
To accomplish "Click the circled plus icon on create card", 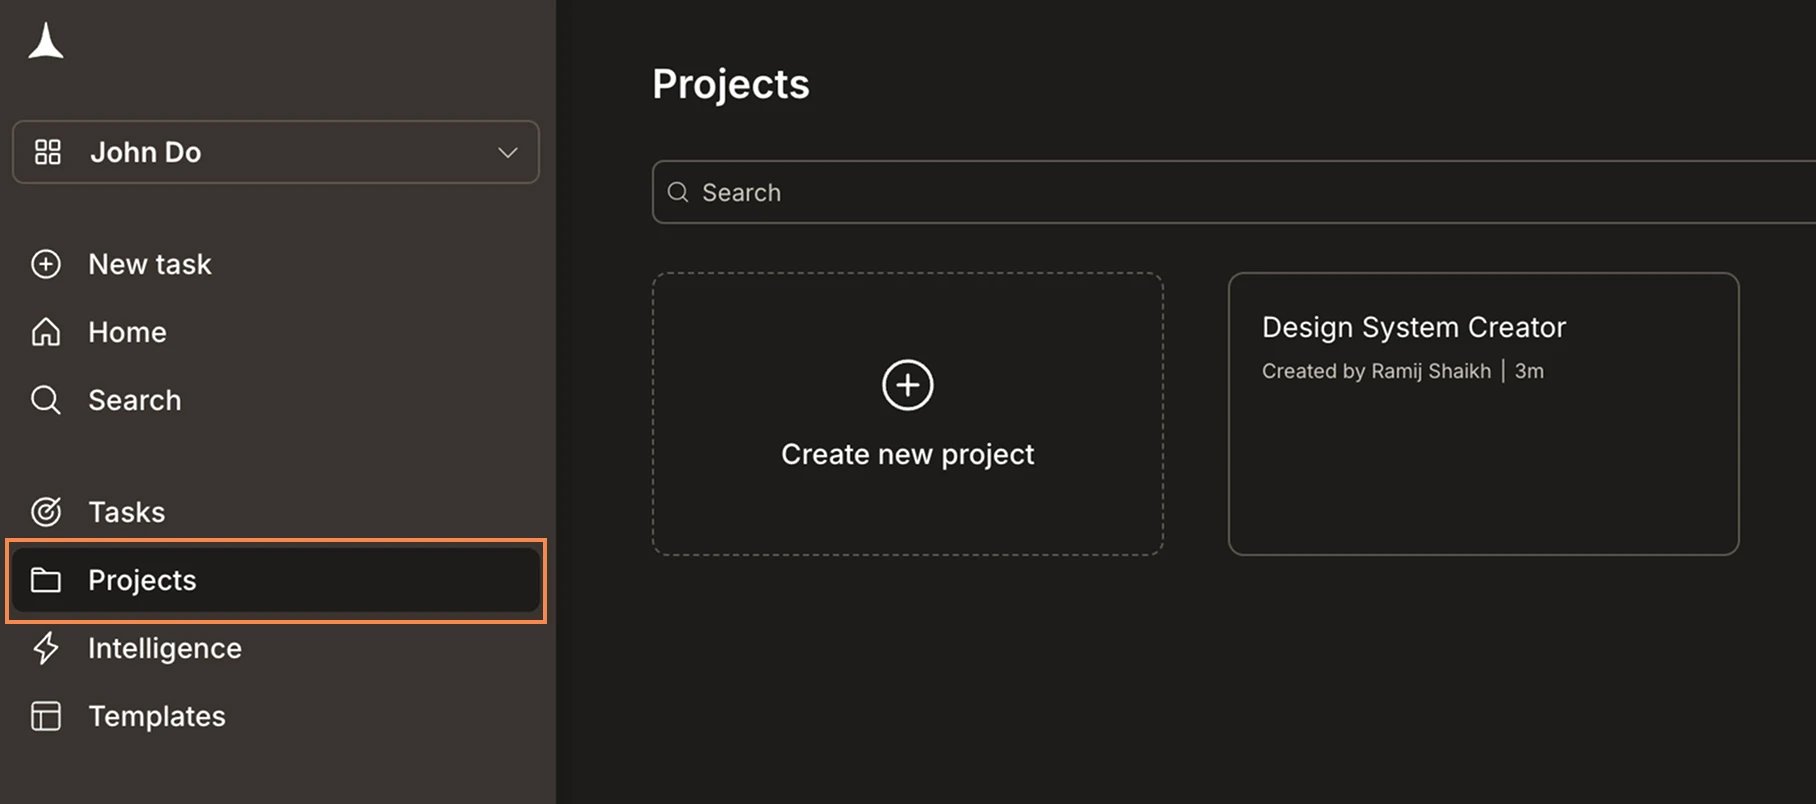I will [x=908, y=385].
